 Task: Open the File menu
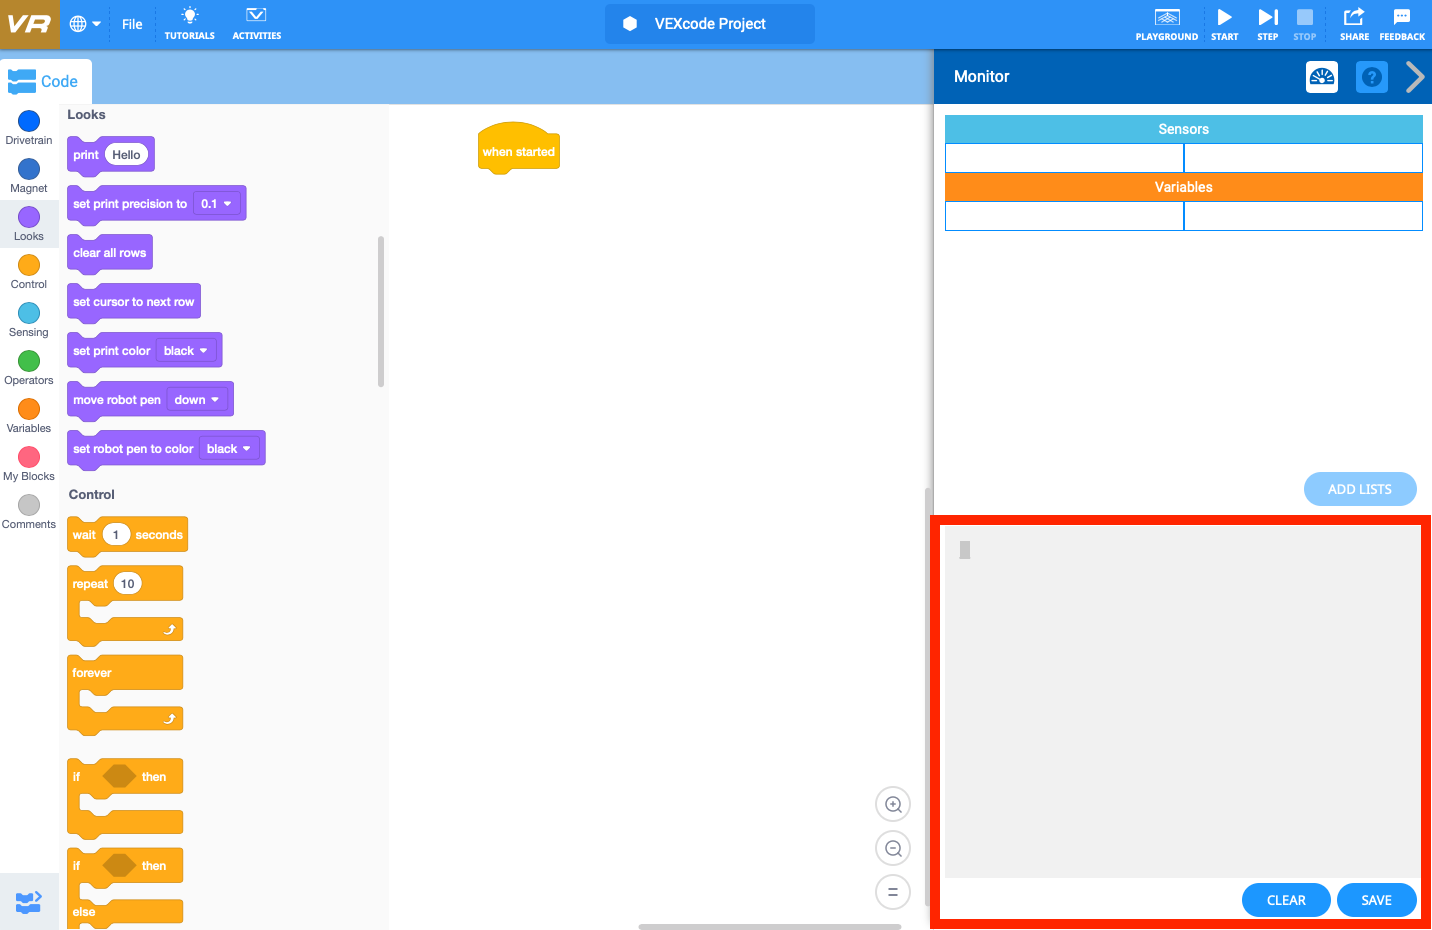tap(131, 24)
